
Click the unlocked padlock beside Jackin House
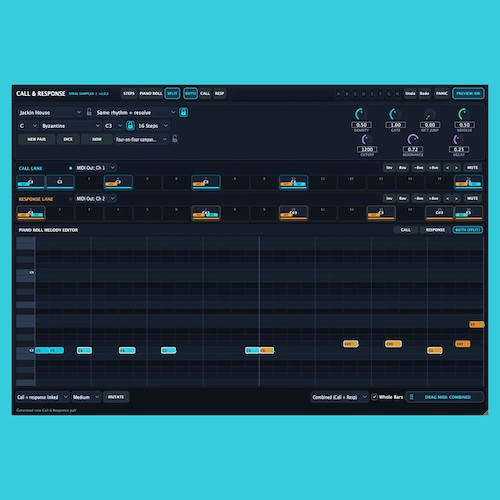89,112
